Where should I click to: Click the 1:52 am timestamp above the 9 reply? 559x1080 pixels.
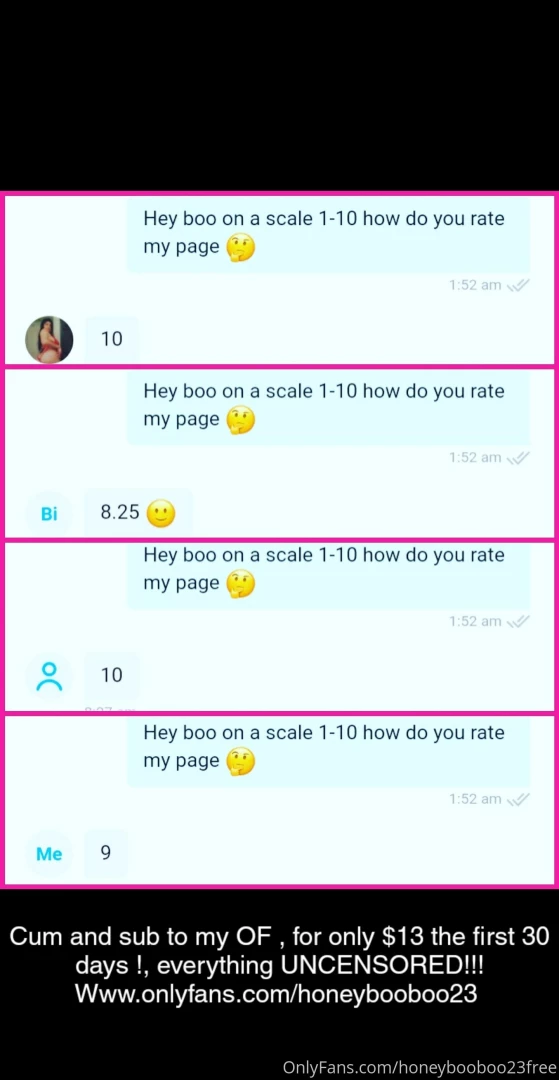[475, 799]
